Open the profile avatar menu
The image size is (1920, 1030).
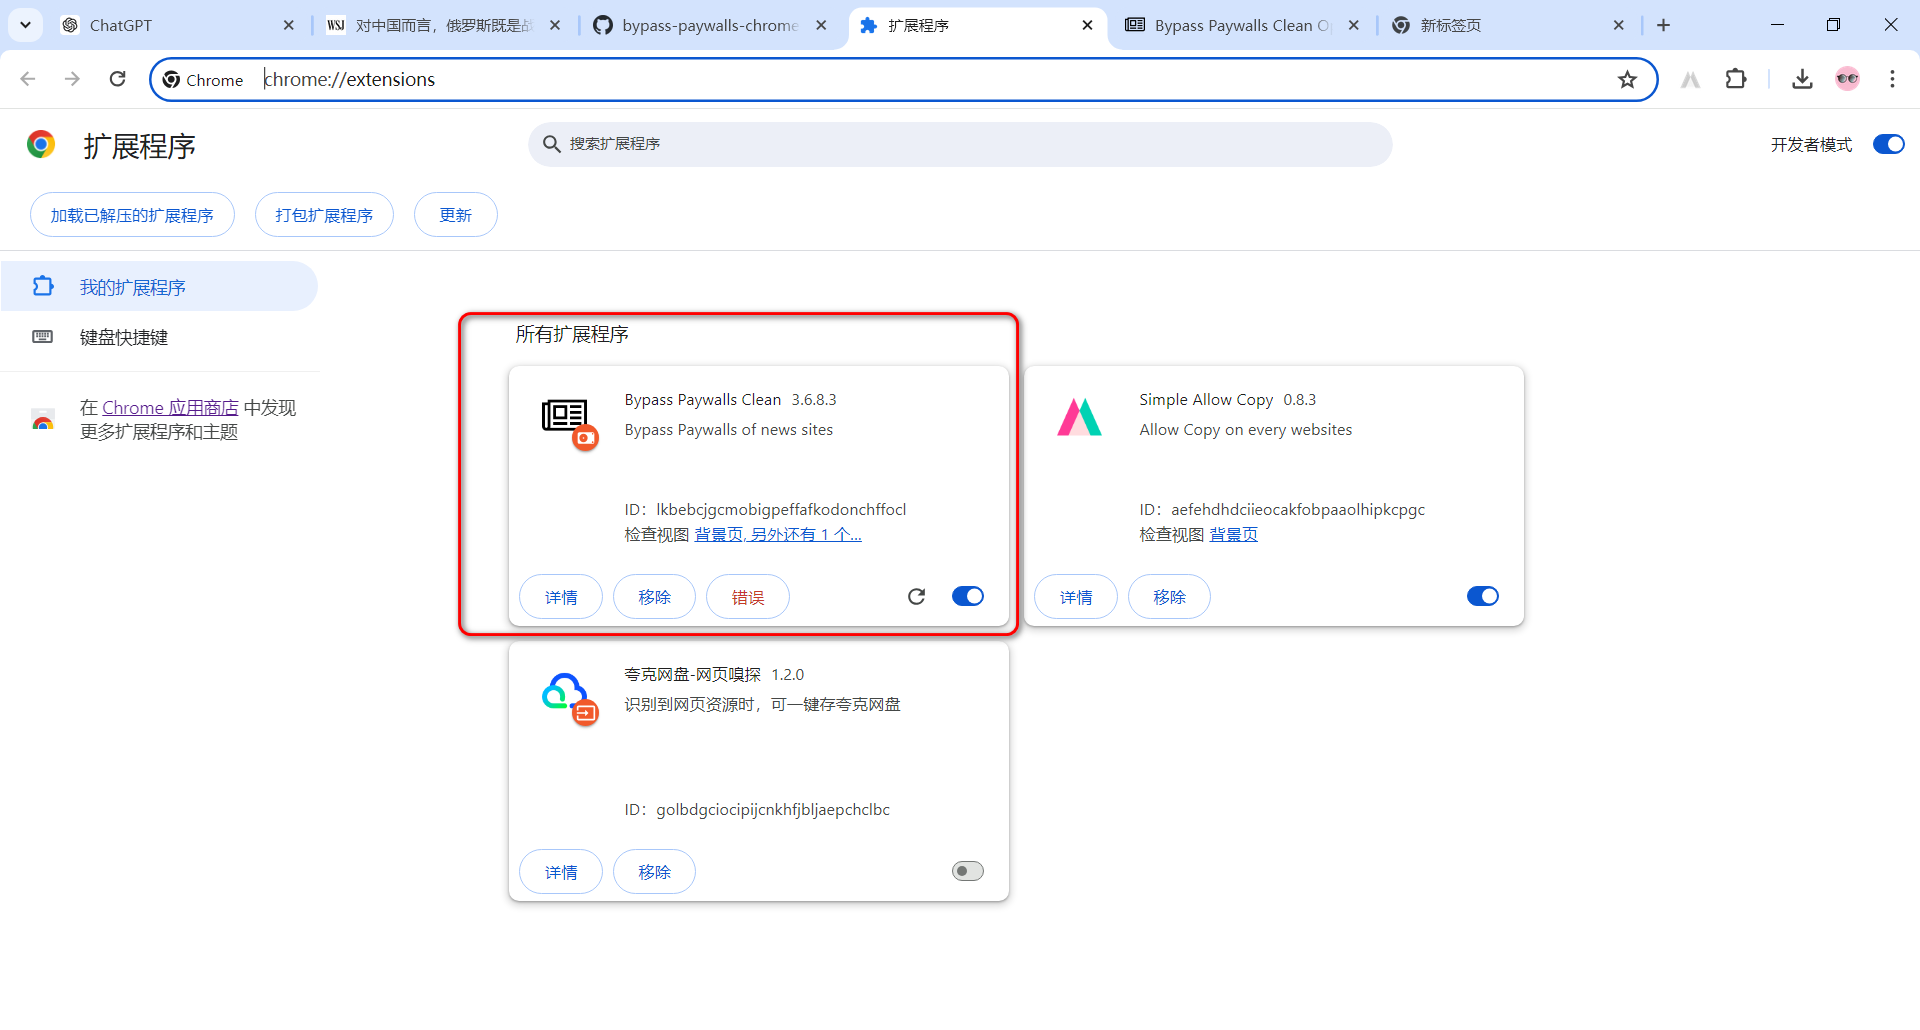(x=1847, y=79)
